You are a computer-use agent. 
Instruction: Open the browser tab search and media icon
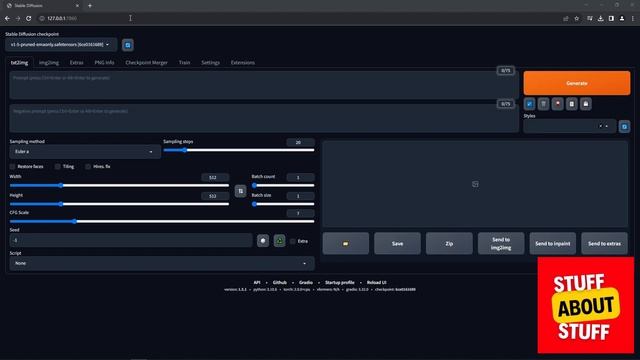(590, 18)
